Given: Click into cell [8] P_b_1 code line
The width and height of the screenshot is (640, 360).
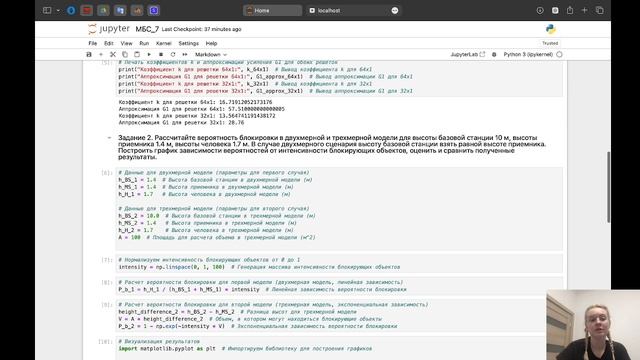Looking at the screenshot, I should tap(262, 289).
